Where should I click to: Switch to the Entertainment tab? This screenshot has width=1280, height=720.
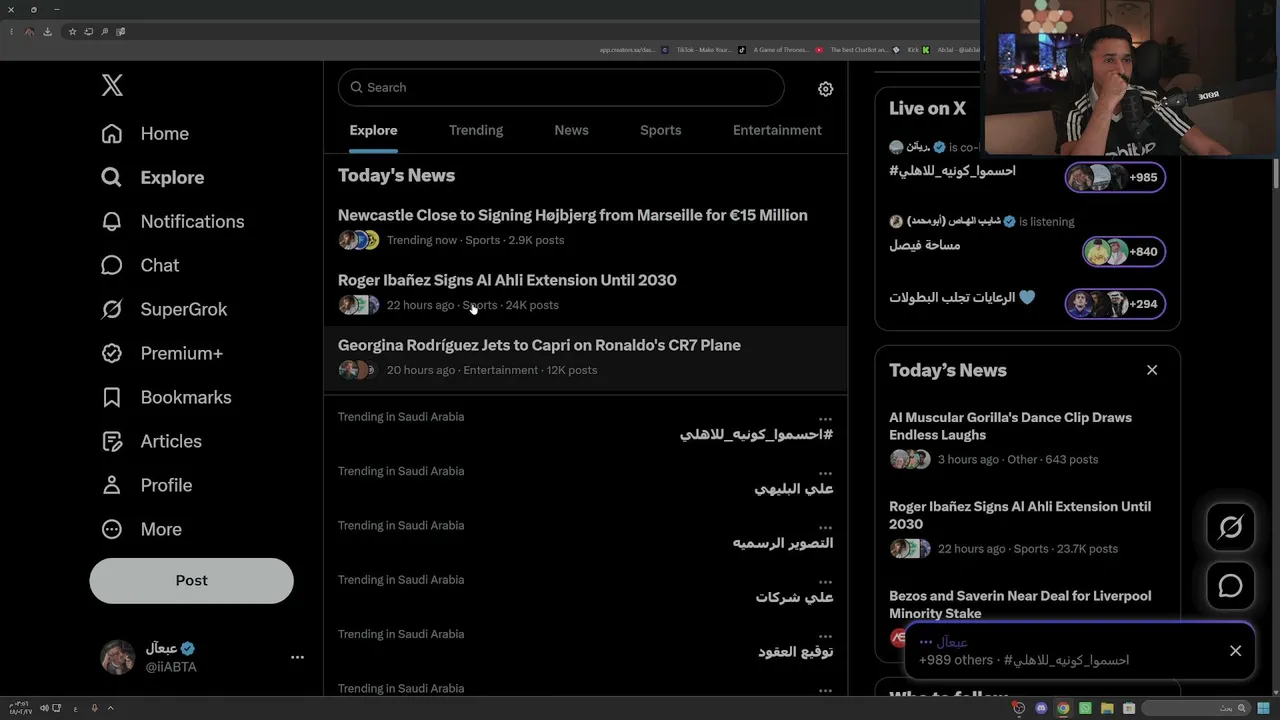(x=777, y=130)
